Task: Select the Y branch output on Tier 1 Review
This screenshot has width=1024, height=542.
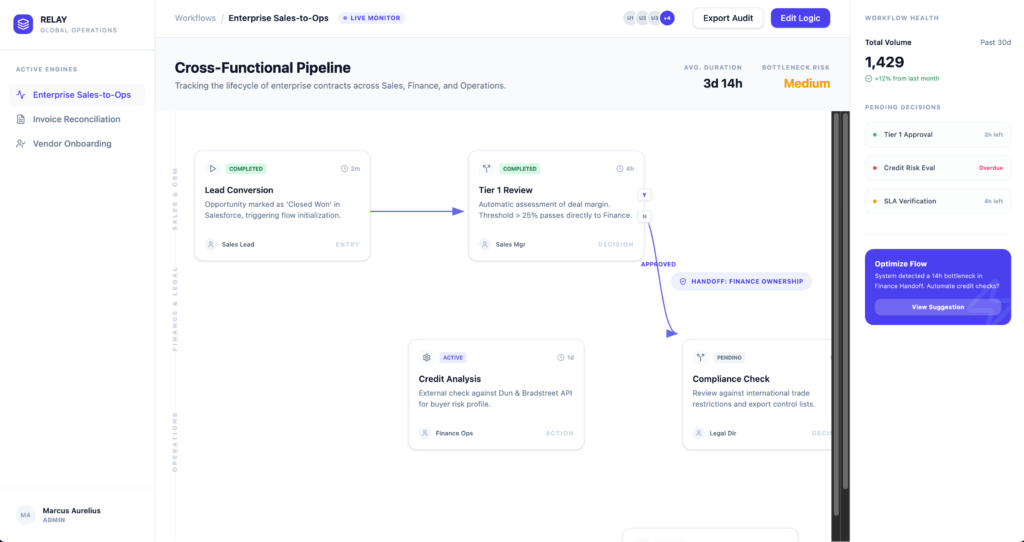Action: 644,195
